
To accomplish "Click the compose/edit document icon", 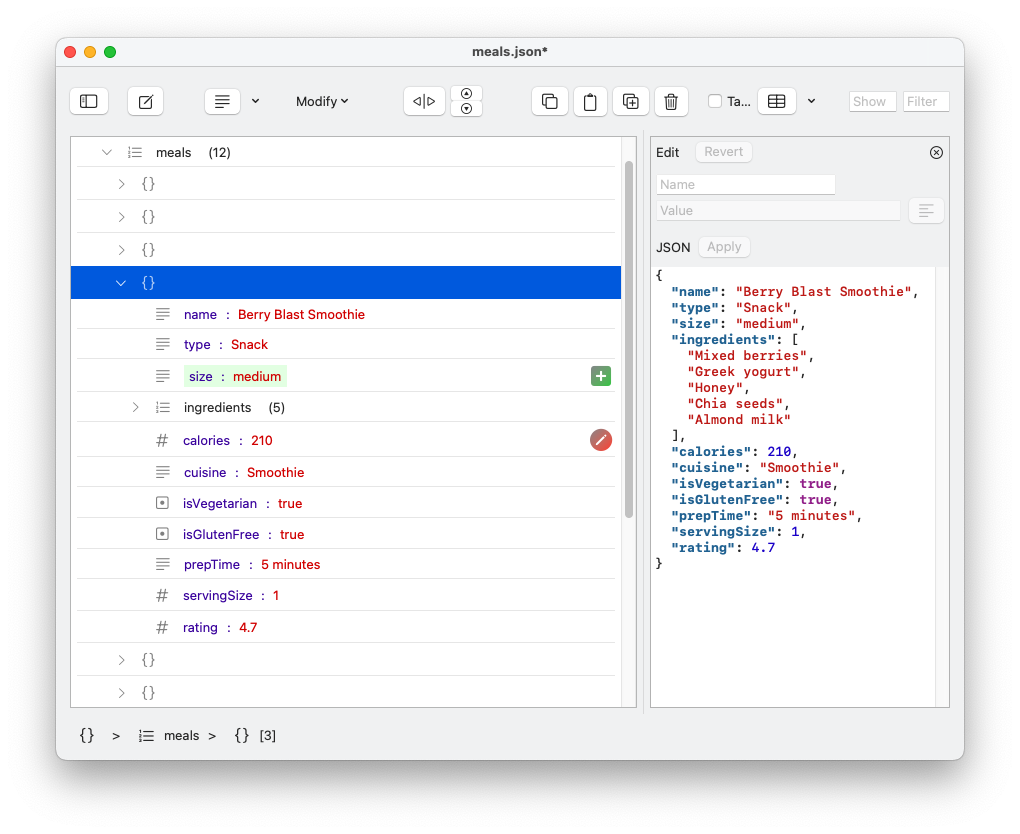I will 145,101.
